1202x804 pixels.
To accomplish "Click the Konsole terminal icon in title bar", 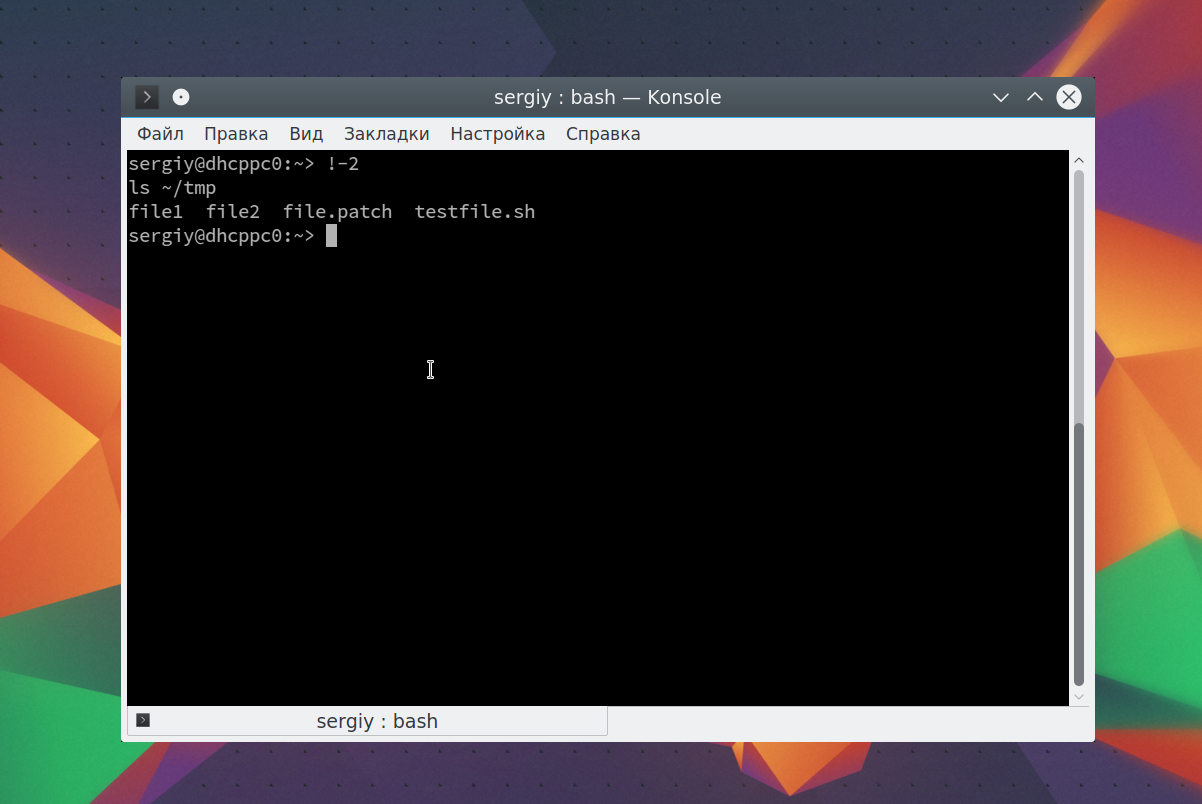I will [147, 97].
